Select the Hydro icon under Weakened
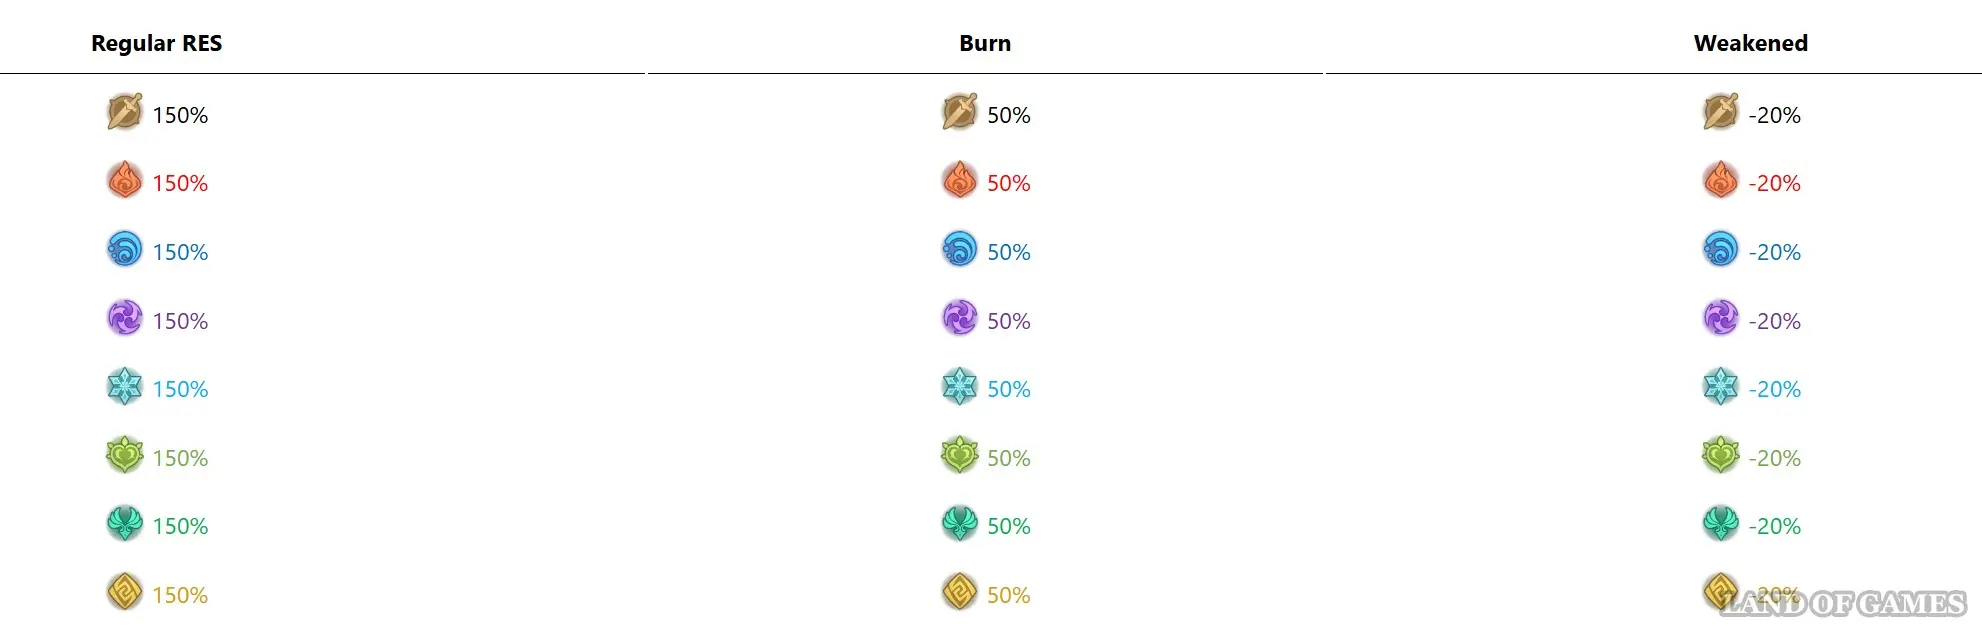Viewport: 1982px width, 638px height. coord(1720,249)
